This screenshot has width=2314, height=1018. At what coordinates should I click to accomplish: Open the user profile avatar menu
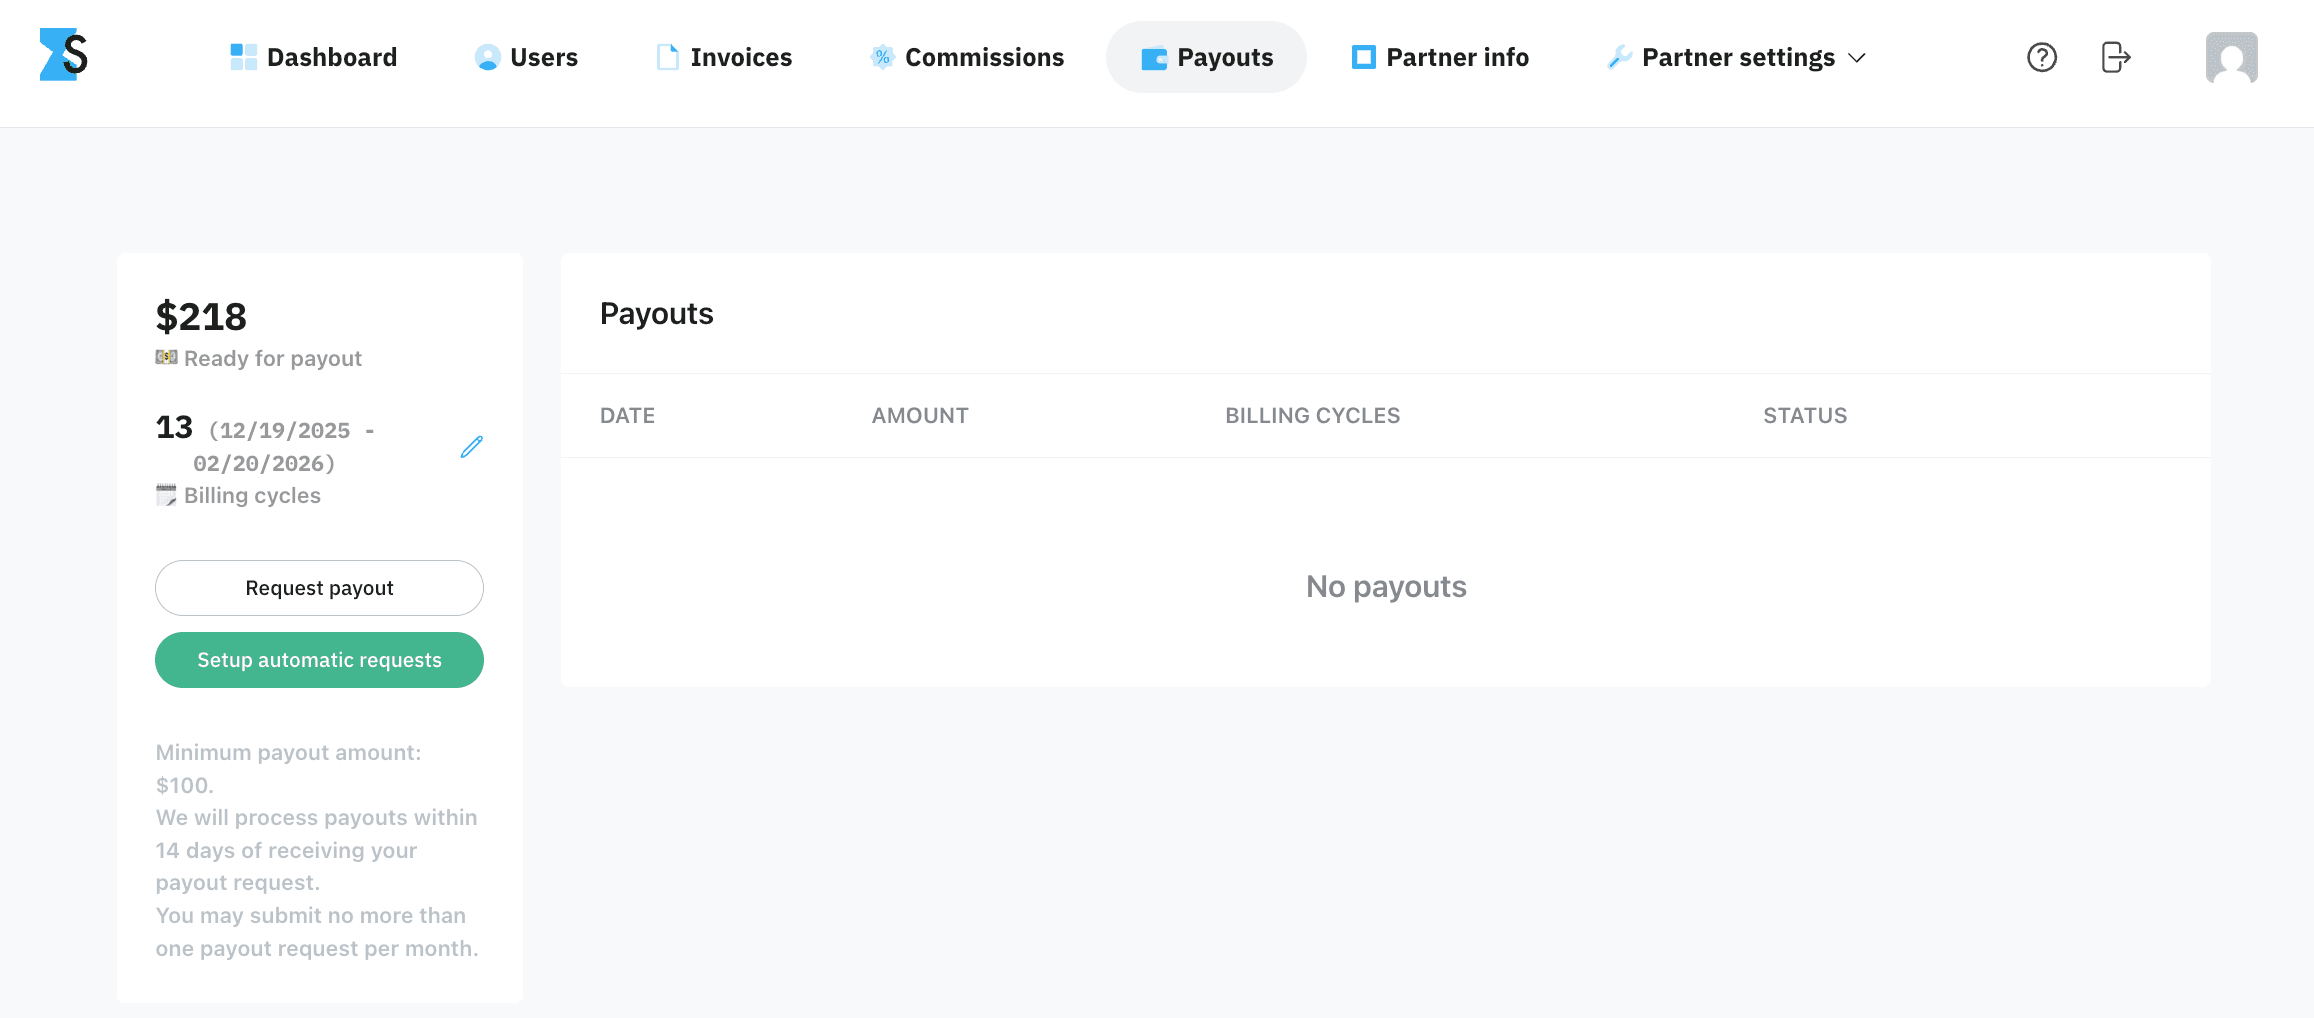[2231, 57]
